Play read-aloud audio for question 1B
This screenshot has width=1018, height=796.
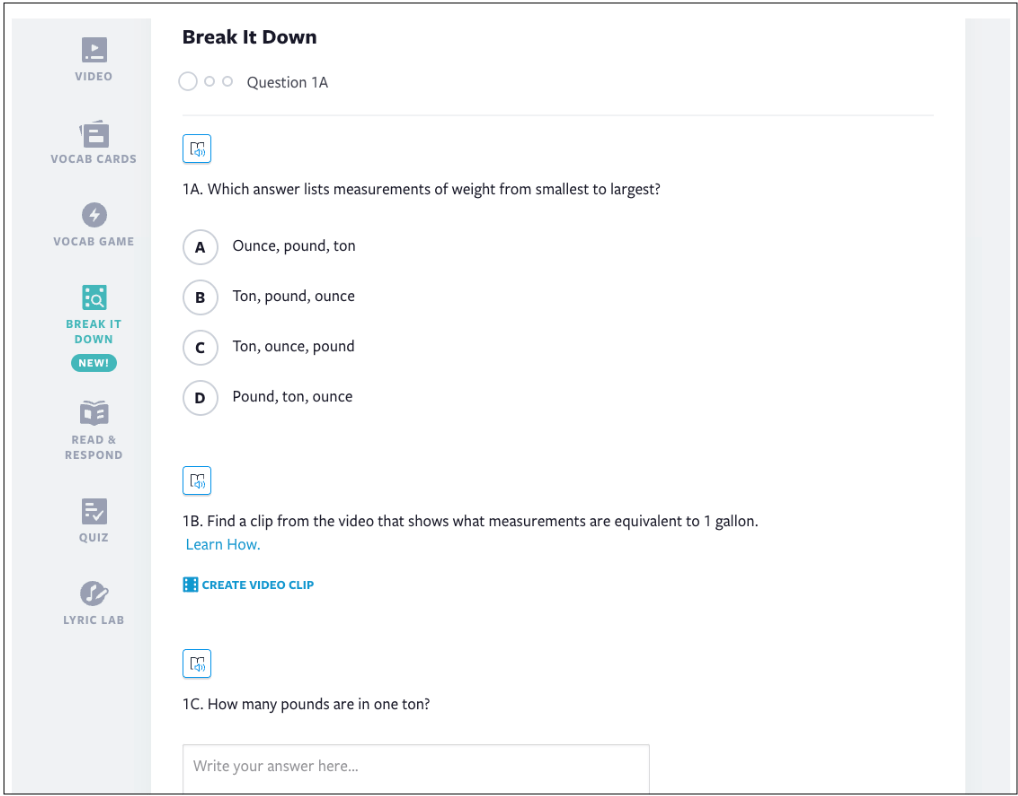pyautogui.click(x=197, y=480)
